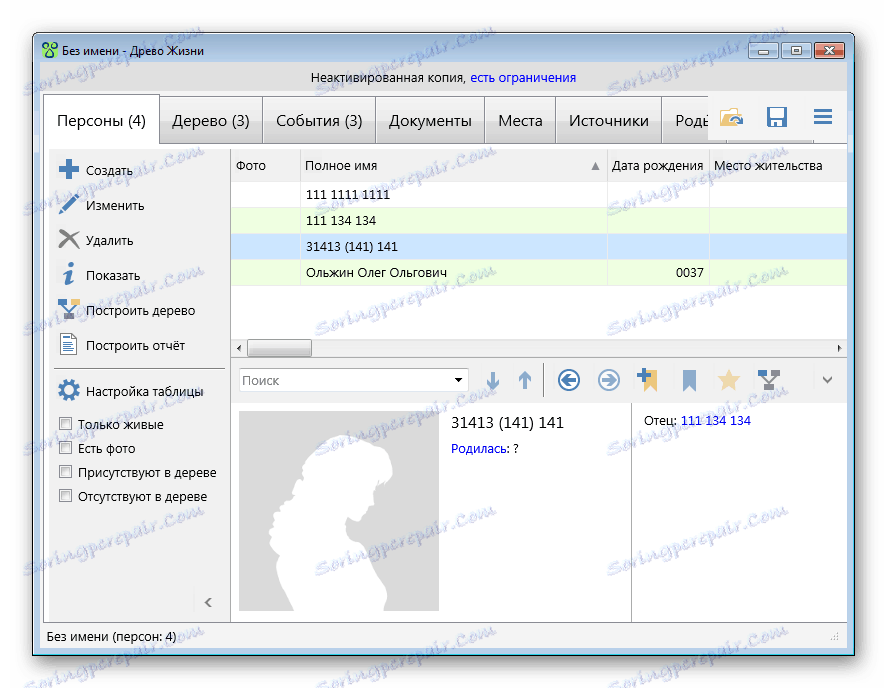The height and width of the screenshot is (688, 887).
Task: Add a bookmark with plus-bookmark icon
Action: click(x=647, y=380)
